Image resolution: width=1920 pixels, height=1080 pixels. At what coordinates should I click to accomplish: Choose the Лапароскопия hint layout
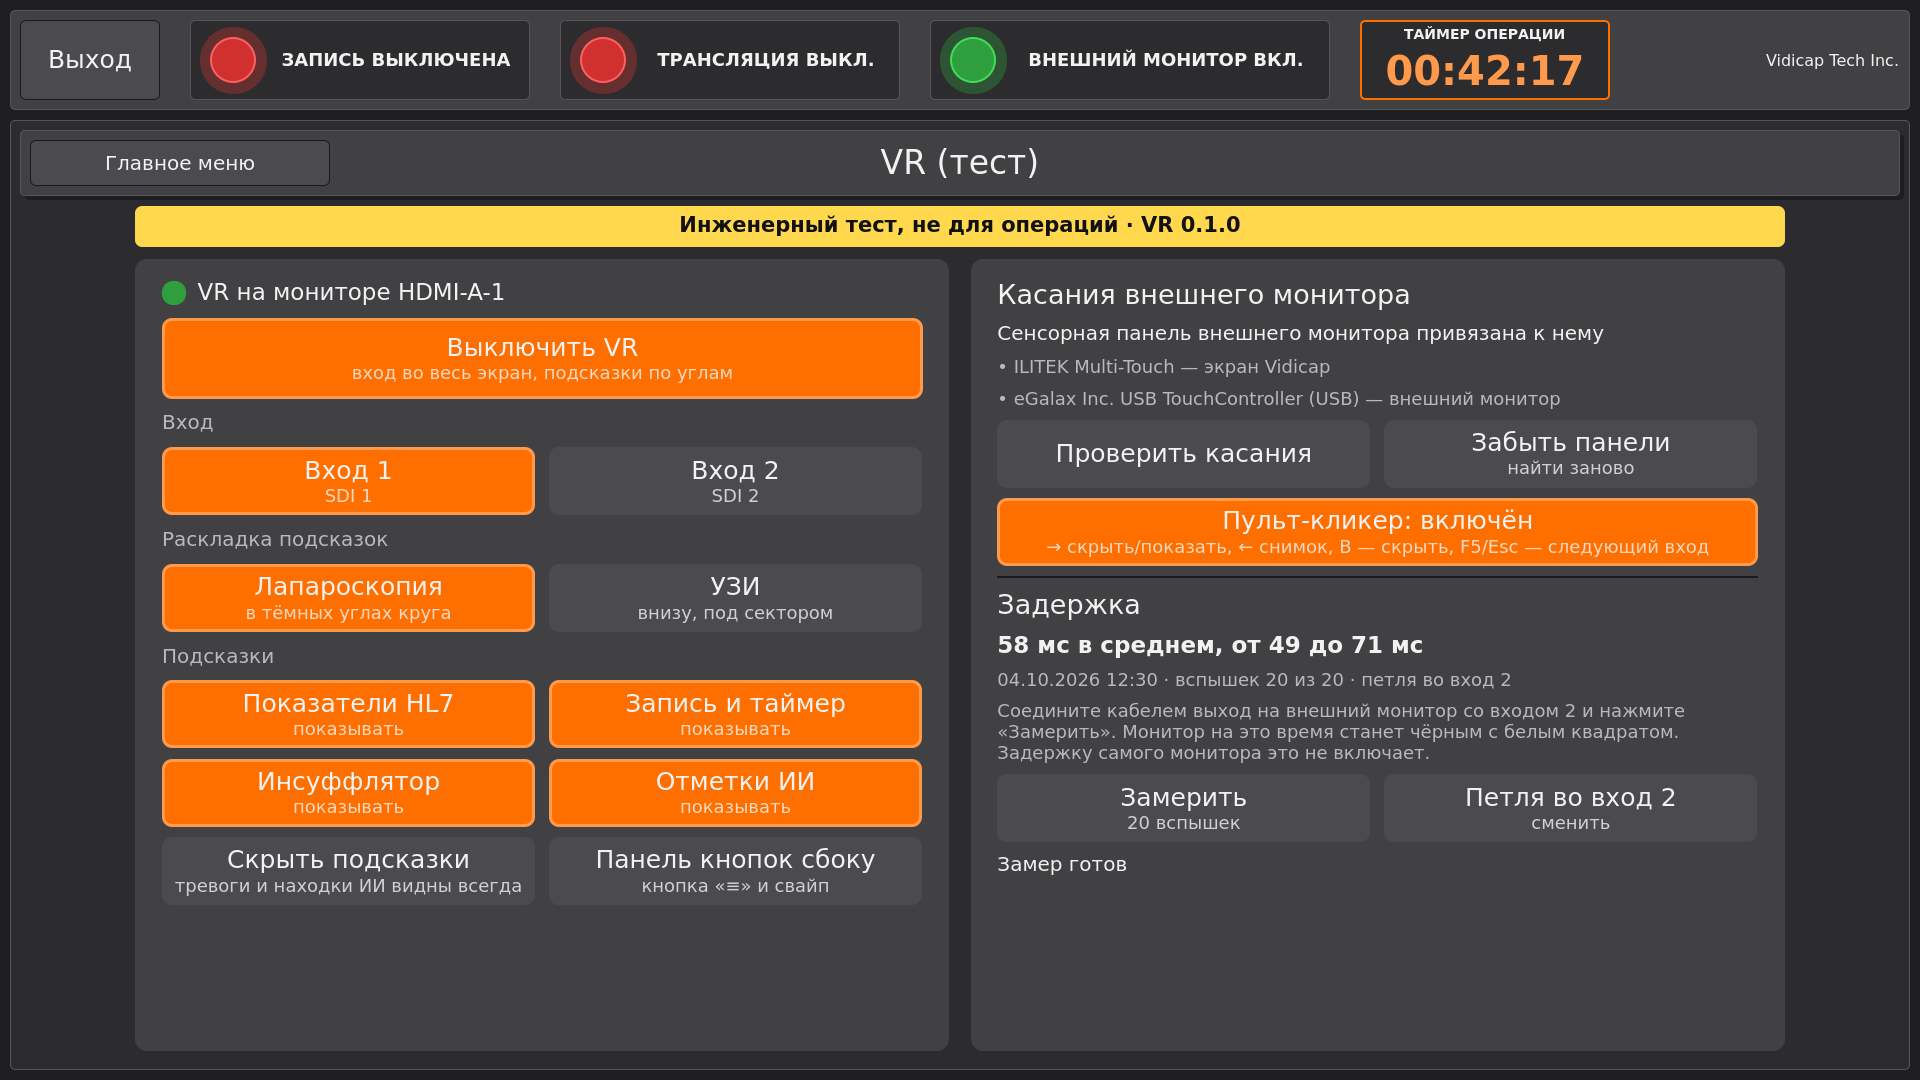348,598
